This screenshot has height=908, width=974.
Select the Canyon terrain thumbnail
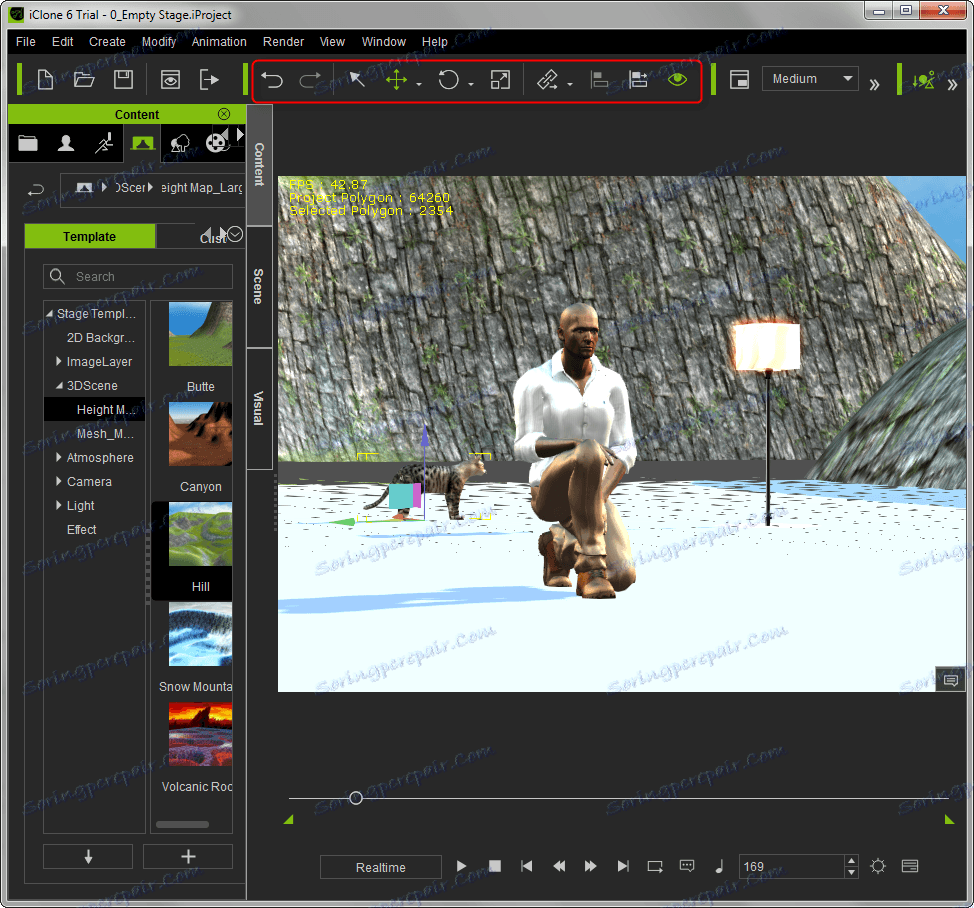[x=200, y=435]
